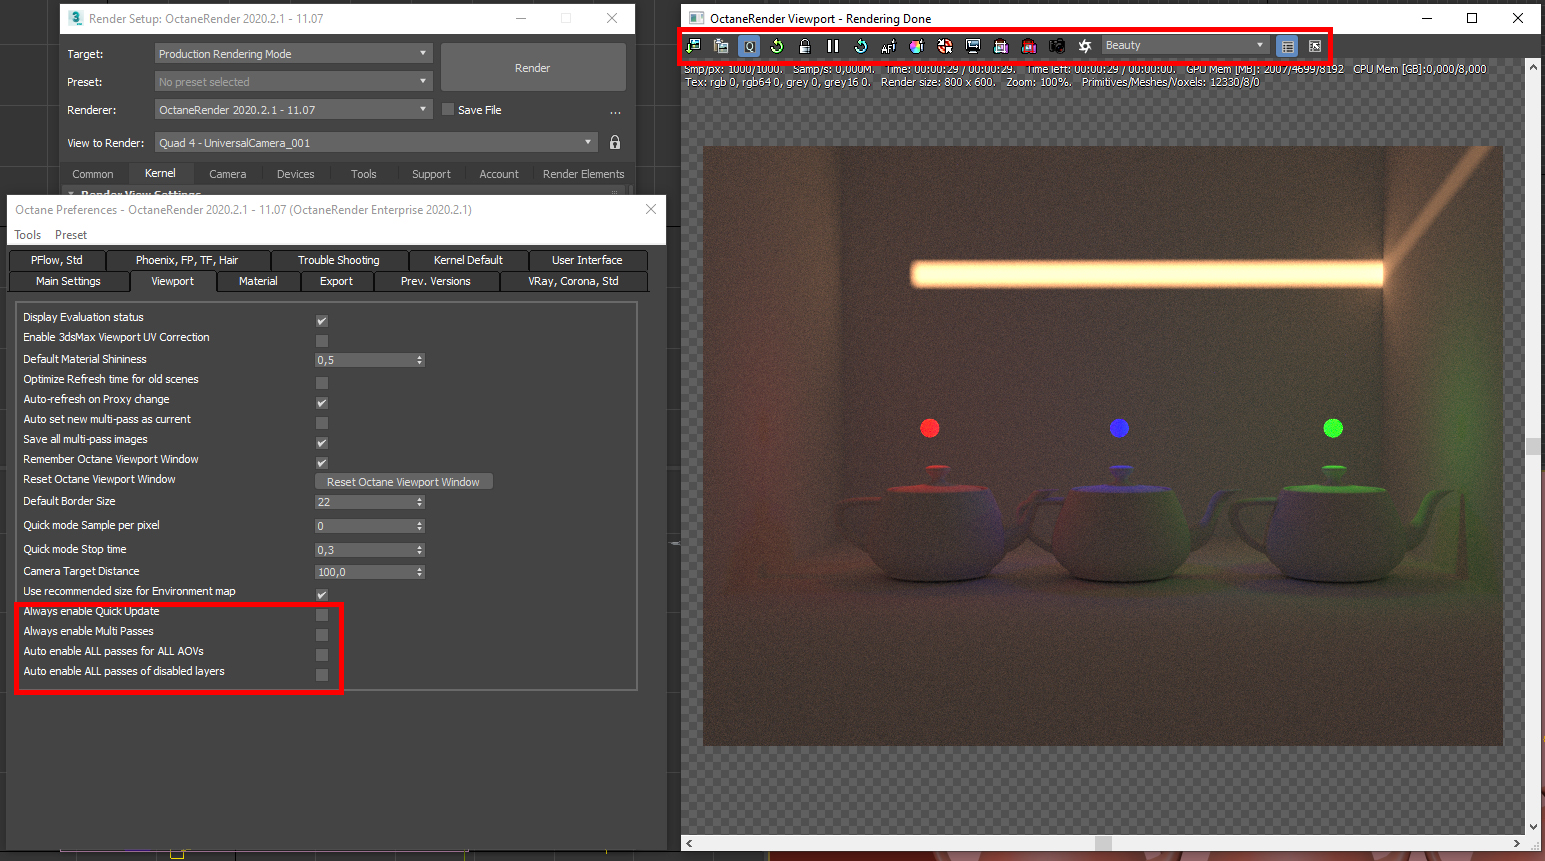Click the green refresh arrow icon

777,46
